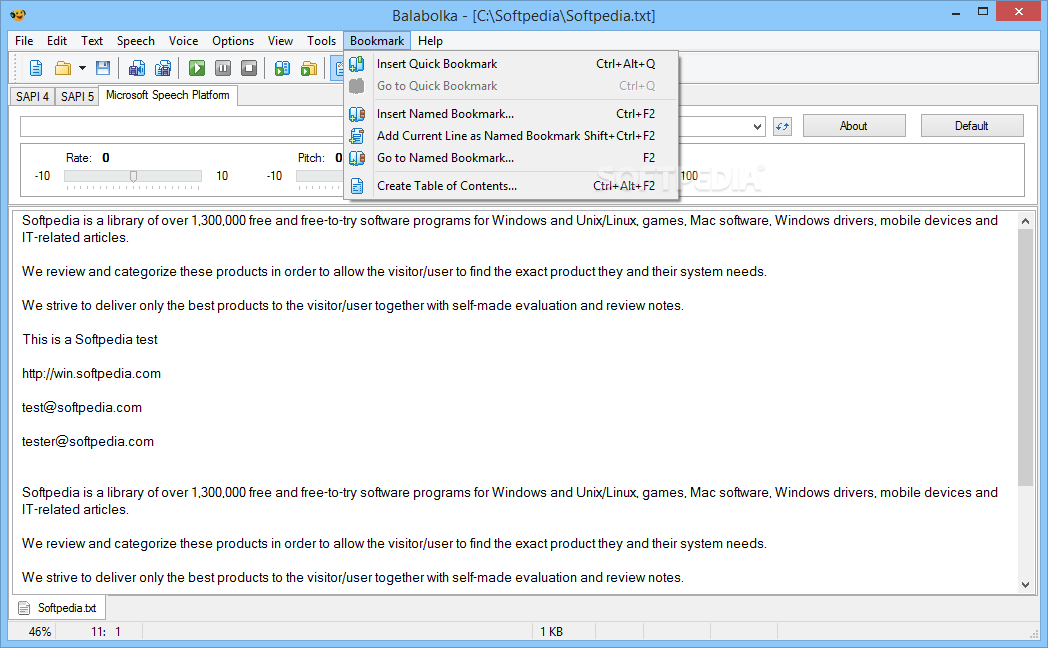This screenshot has width=1048, height=648.
Task: Start reading aloud with the green Play button
Action: [196, 68]
